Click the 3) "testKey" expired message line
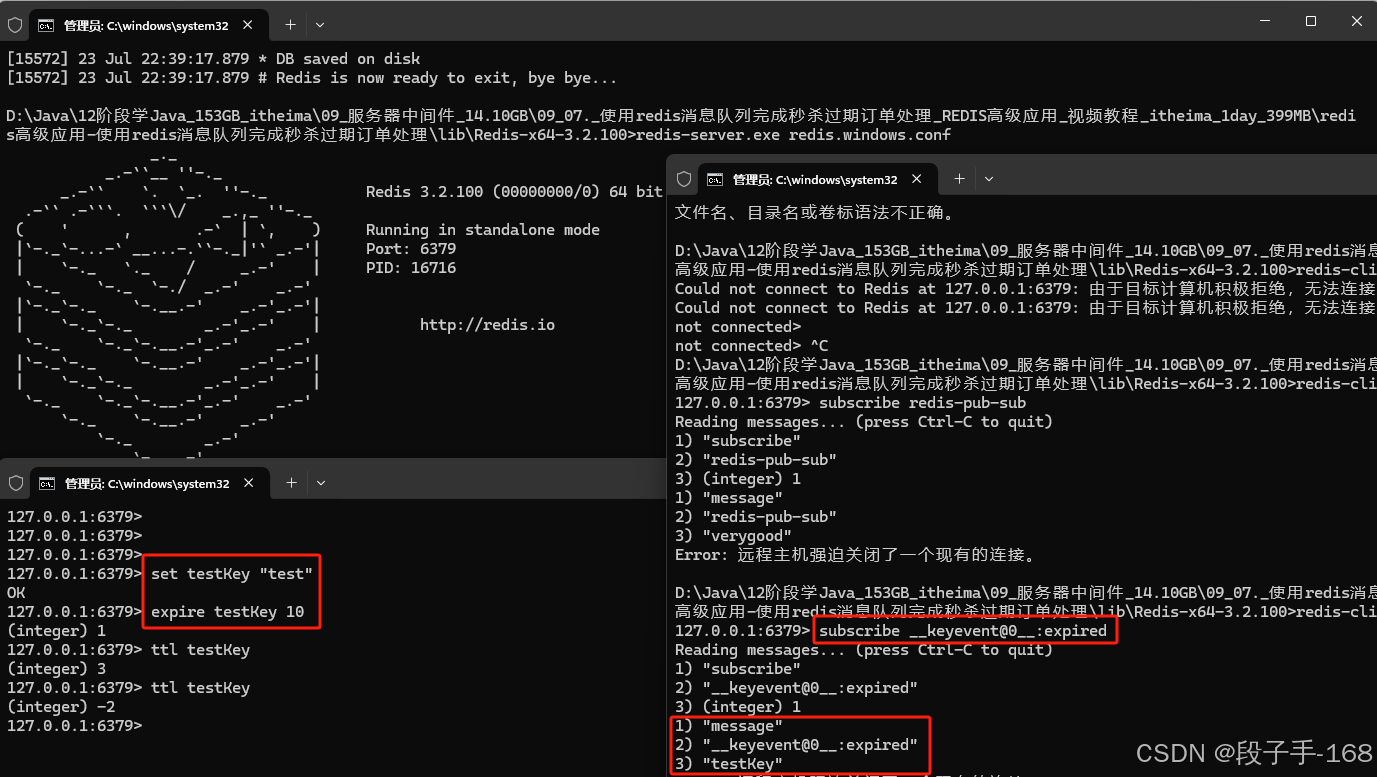The width and height of the screenshot is (1377, 777). tap(729, 764)
